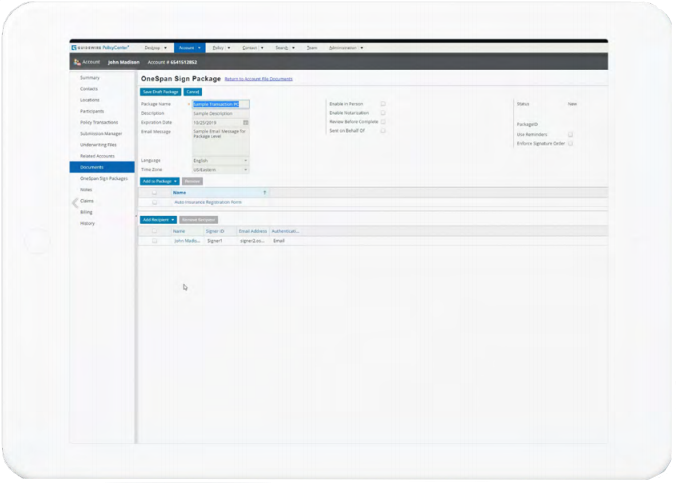The height and width of the screenshot is (483, 678).
Task: Open the Contact menu dropdown arrow
Action: click(262, 48)
